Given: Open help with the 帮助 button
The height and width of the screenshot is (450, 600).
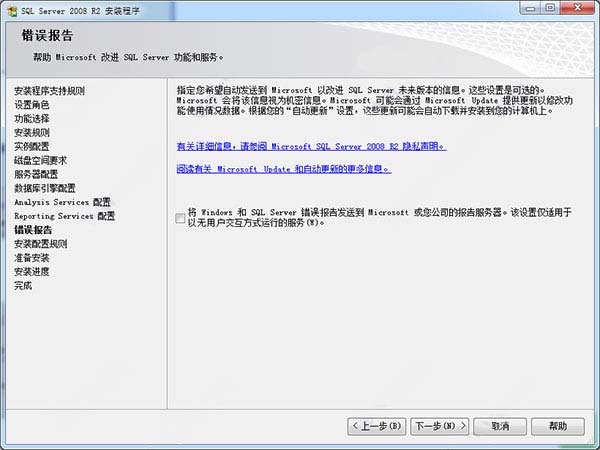Looking at the screenshot, I should (558, 426).
